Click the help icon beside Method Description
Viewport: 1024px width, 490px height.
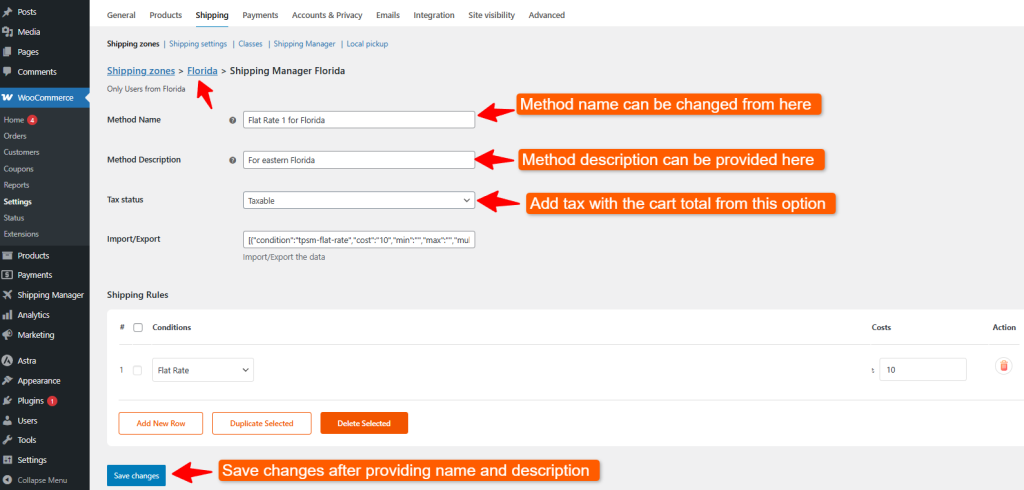tap(233, 160)
